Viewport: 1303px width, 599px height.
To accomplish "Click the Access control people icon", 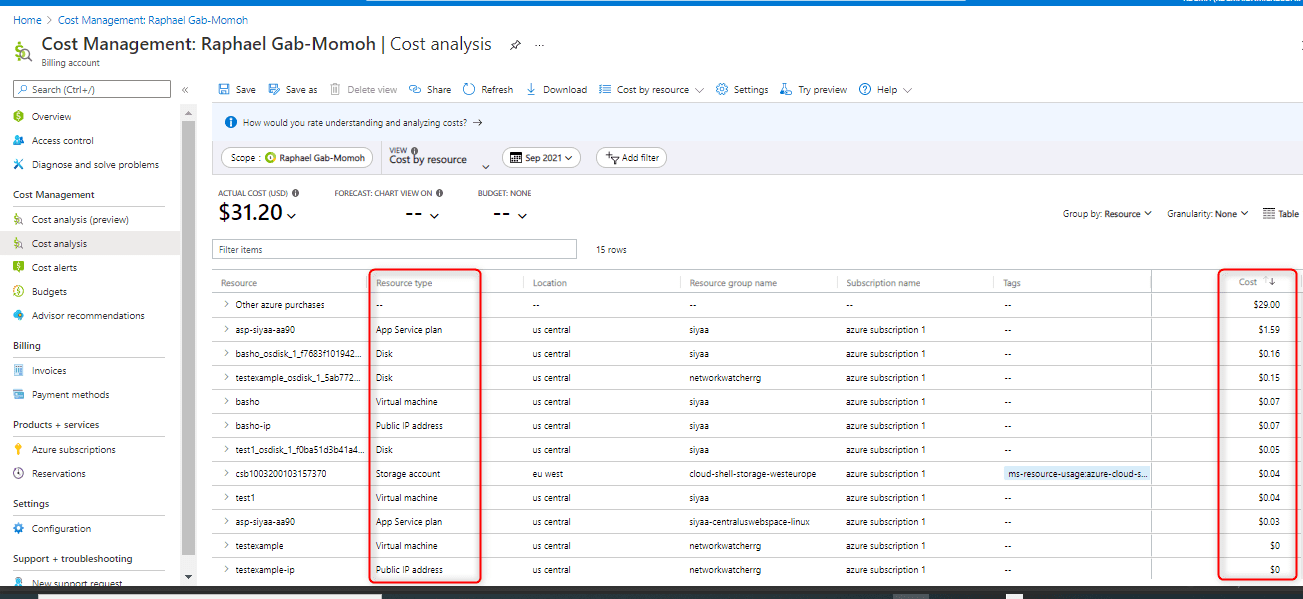I will pos(19,141).
